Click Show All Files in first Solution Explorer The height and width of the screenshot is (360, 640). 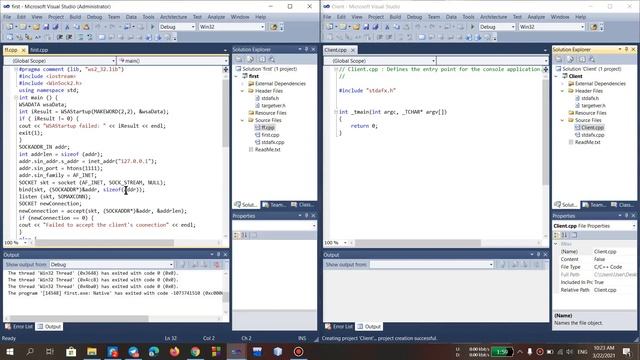pyautogui.click(x=251, y=60)
